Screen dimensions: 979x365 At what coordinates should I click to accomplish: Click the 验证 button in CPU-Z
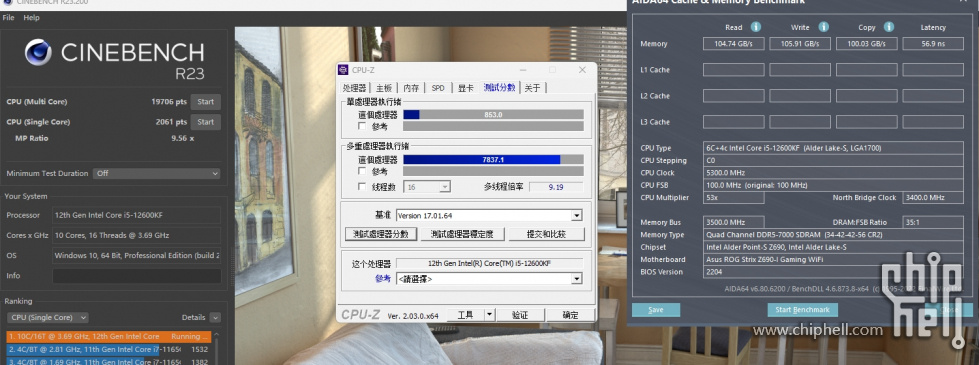520,315
